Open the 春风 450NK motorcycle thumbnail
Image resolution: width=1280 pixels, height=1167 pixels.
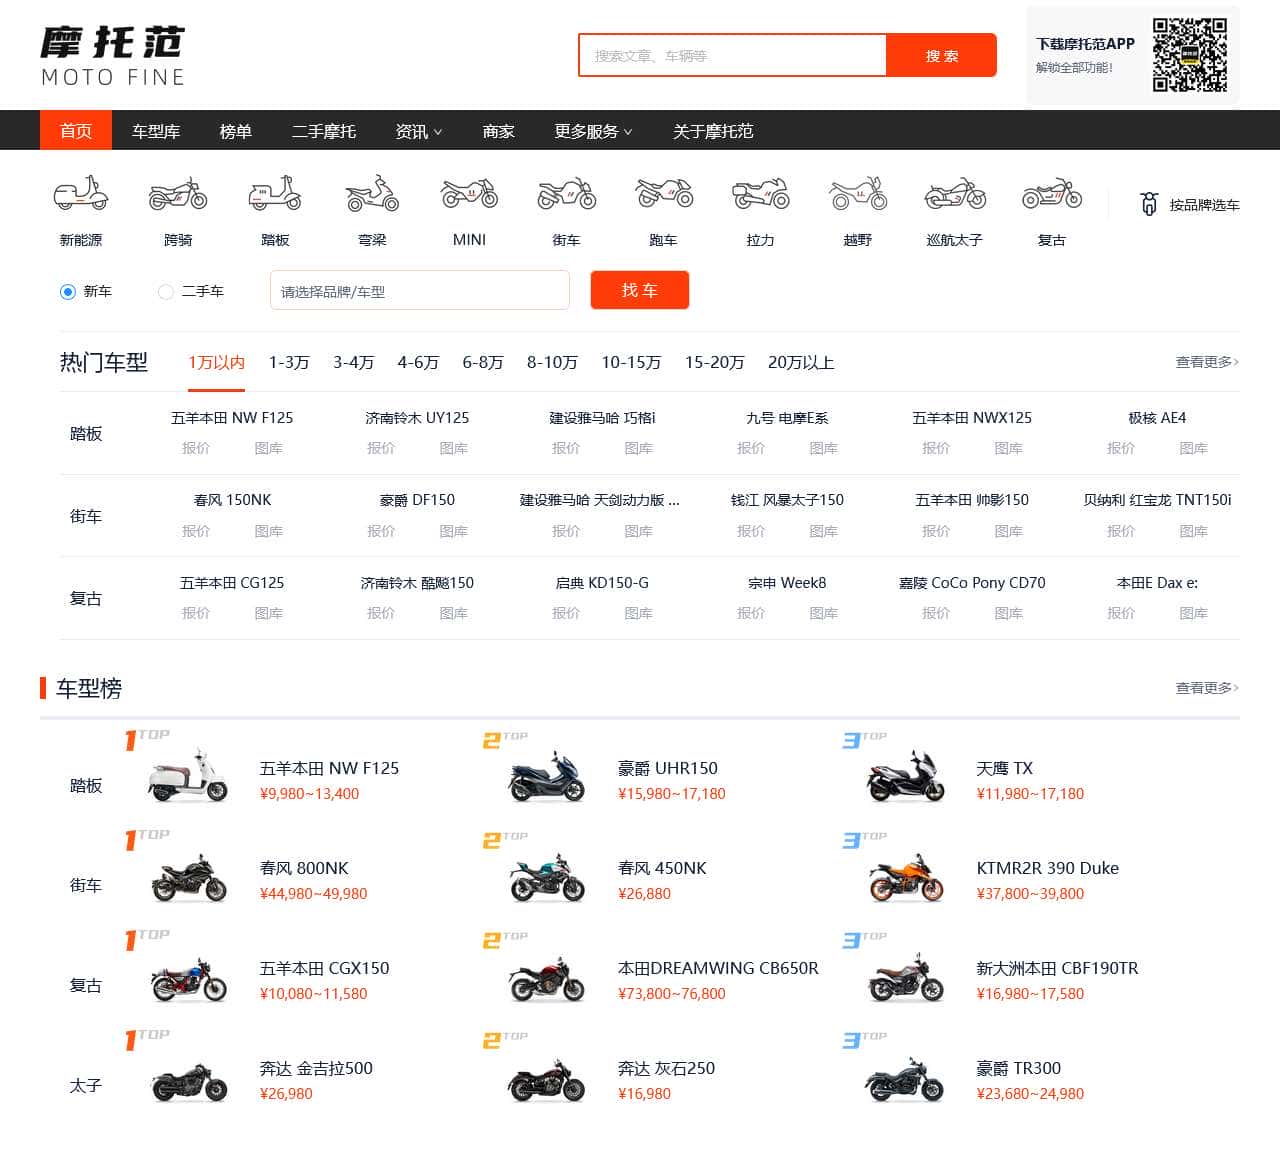point(546,878)
